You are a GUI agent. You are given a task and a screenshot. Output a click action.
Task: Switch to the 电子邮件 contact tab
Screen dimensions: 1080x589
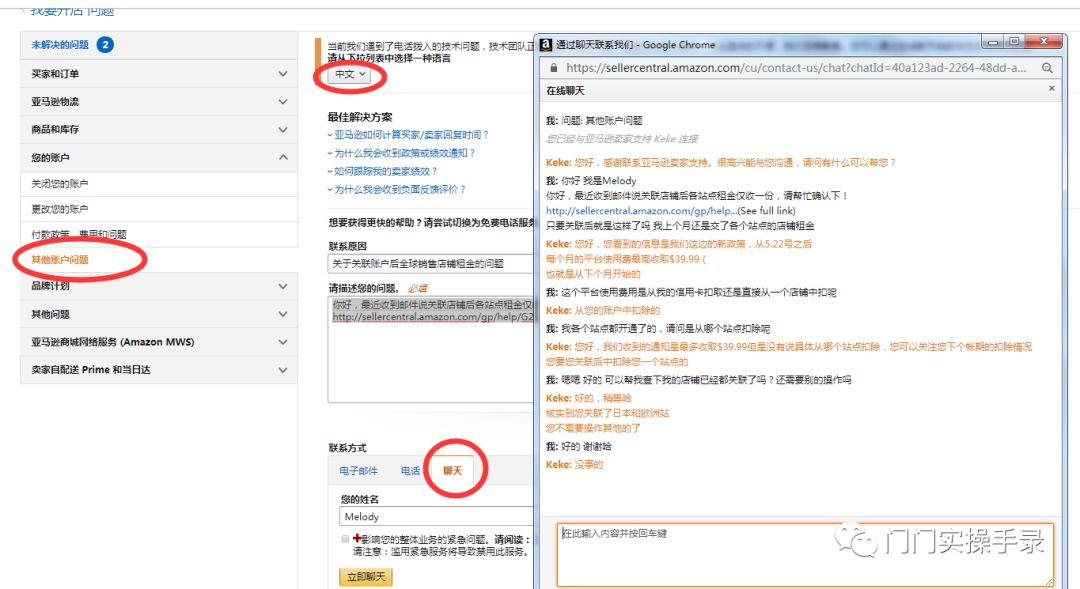pos(358,471)
